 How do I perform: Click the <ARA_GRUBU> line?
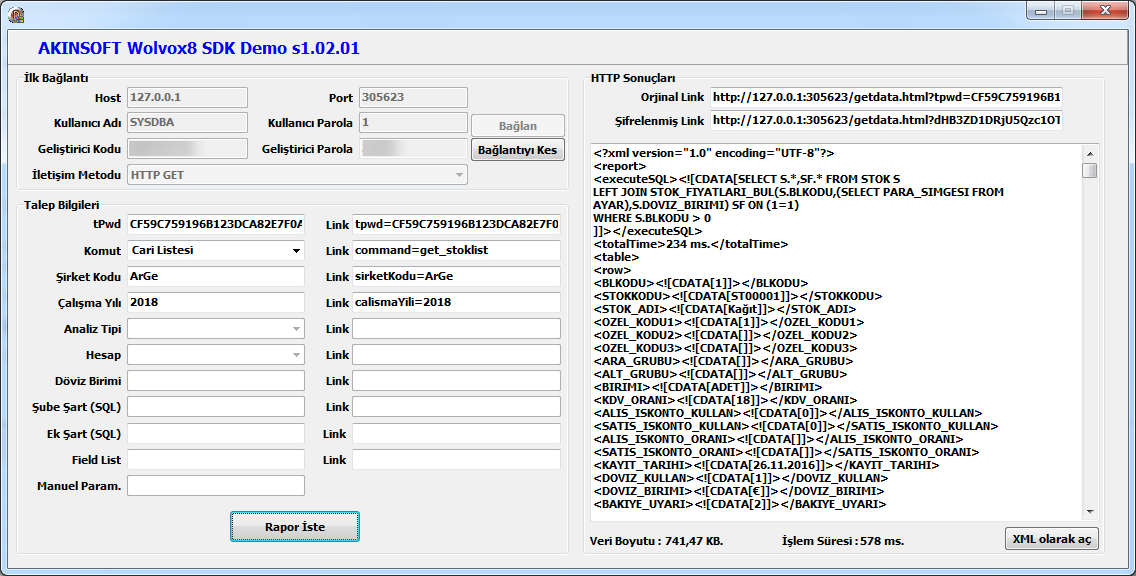[x=723, y=362]
